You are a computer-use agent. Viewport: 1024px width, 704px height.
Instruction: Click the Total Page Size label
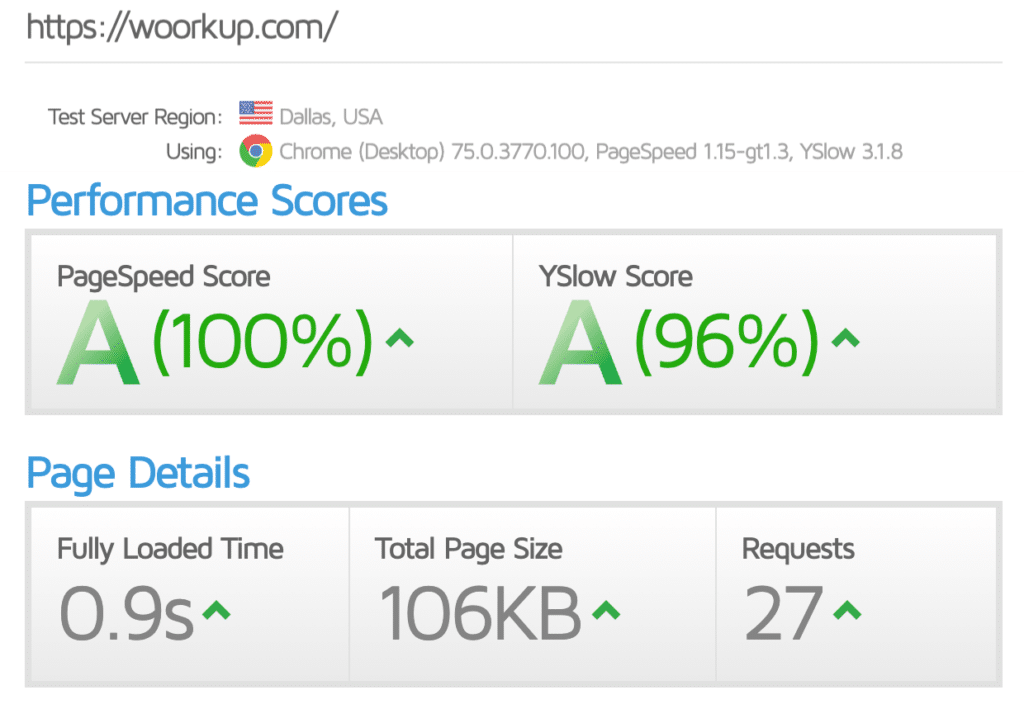(468, 549)
